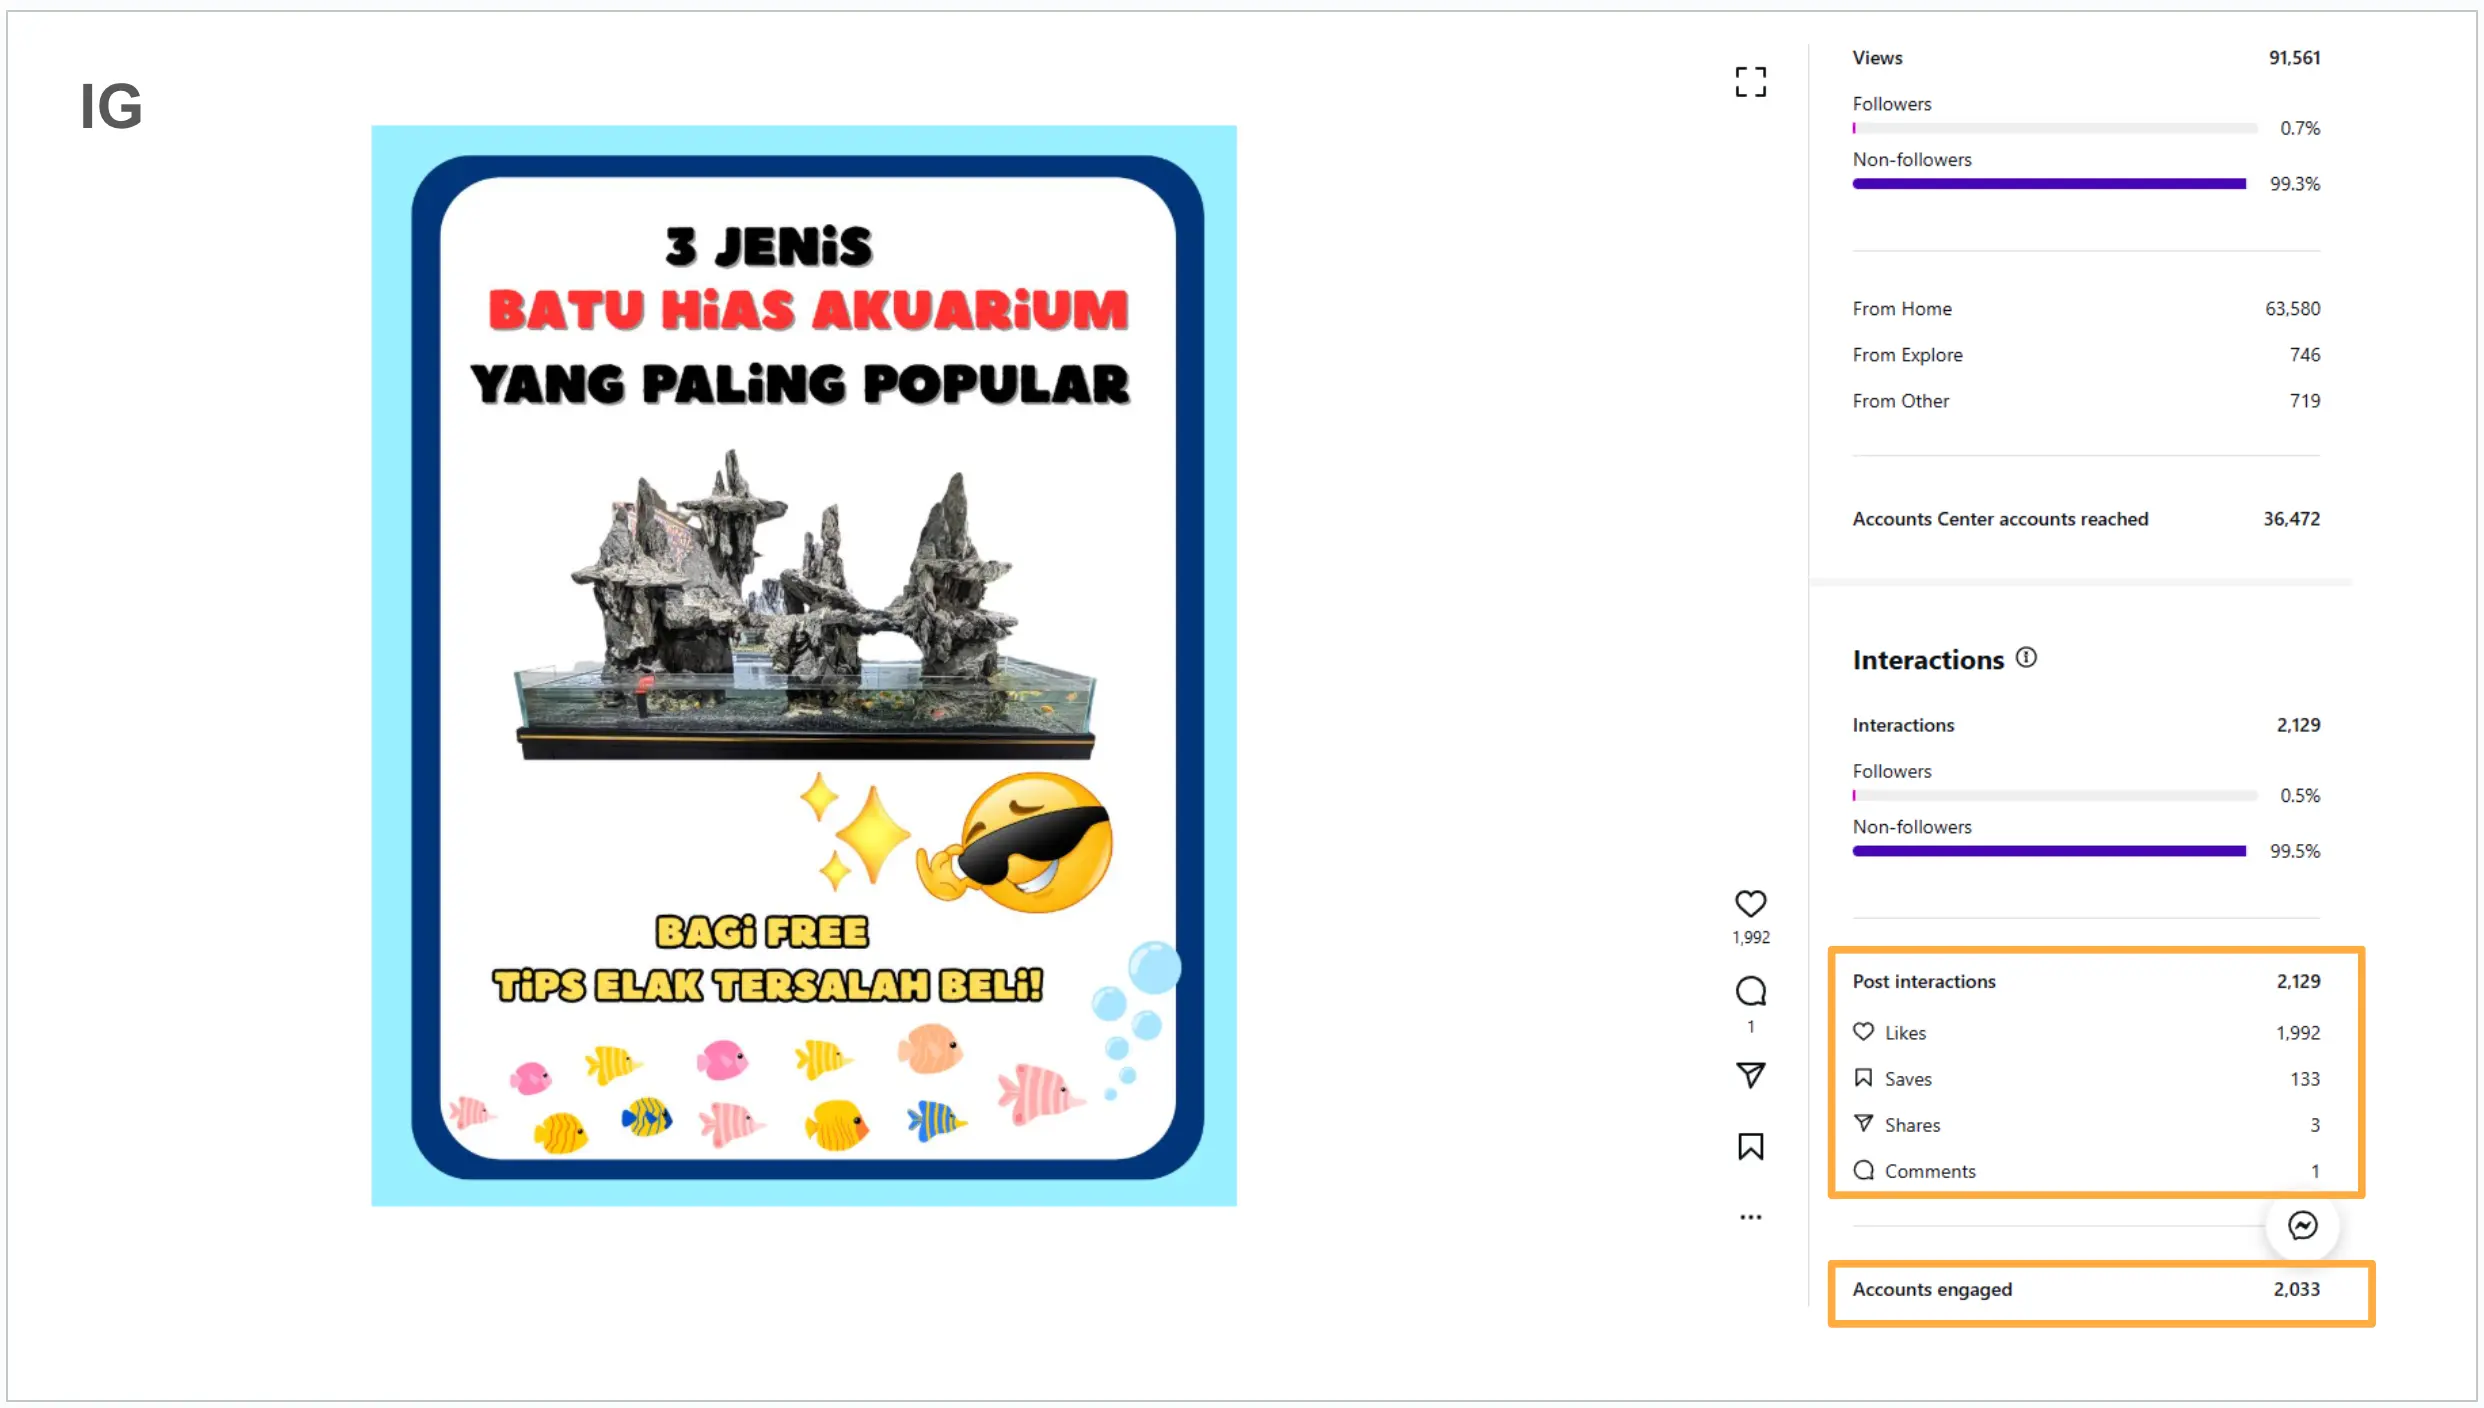
Task: Open the 1,992 likes count
Action: [1751, 936]
